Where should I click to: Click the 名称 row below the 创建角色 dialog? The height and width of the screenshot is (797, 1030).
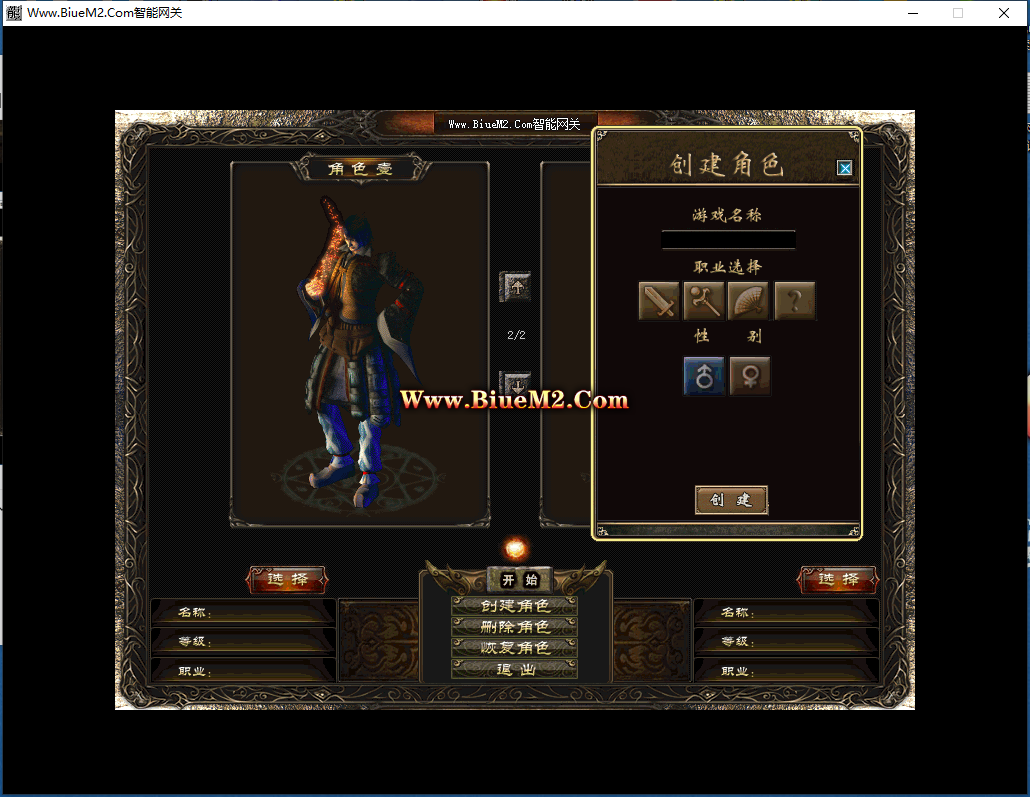click(786, 612)
